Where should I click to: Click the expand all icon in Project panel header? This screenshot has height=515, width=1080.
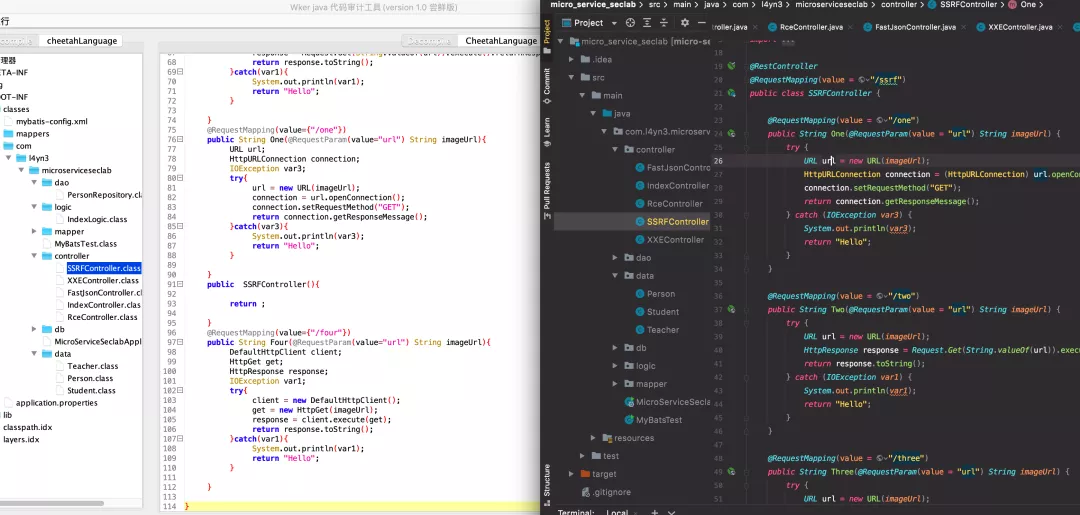click(x=647, y=23)
